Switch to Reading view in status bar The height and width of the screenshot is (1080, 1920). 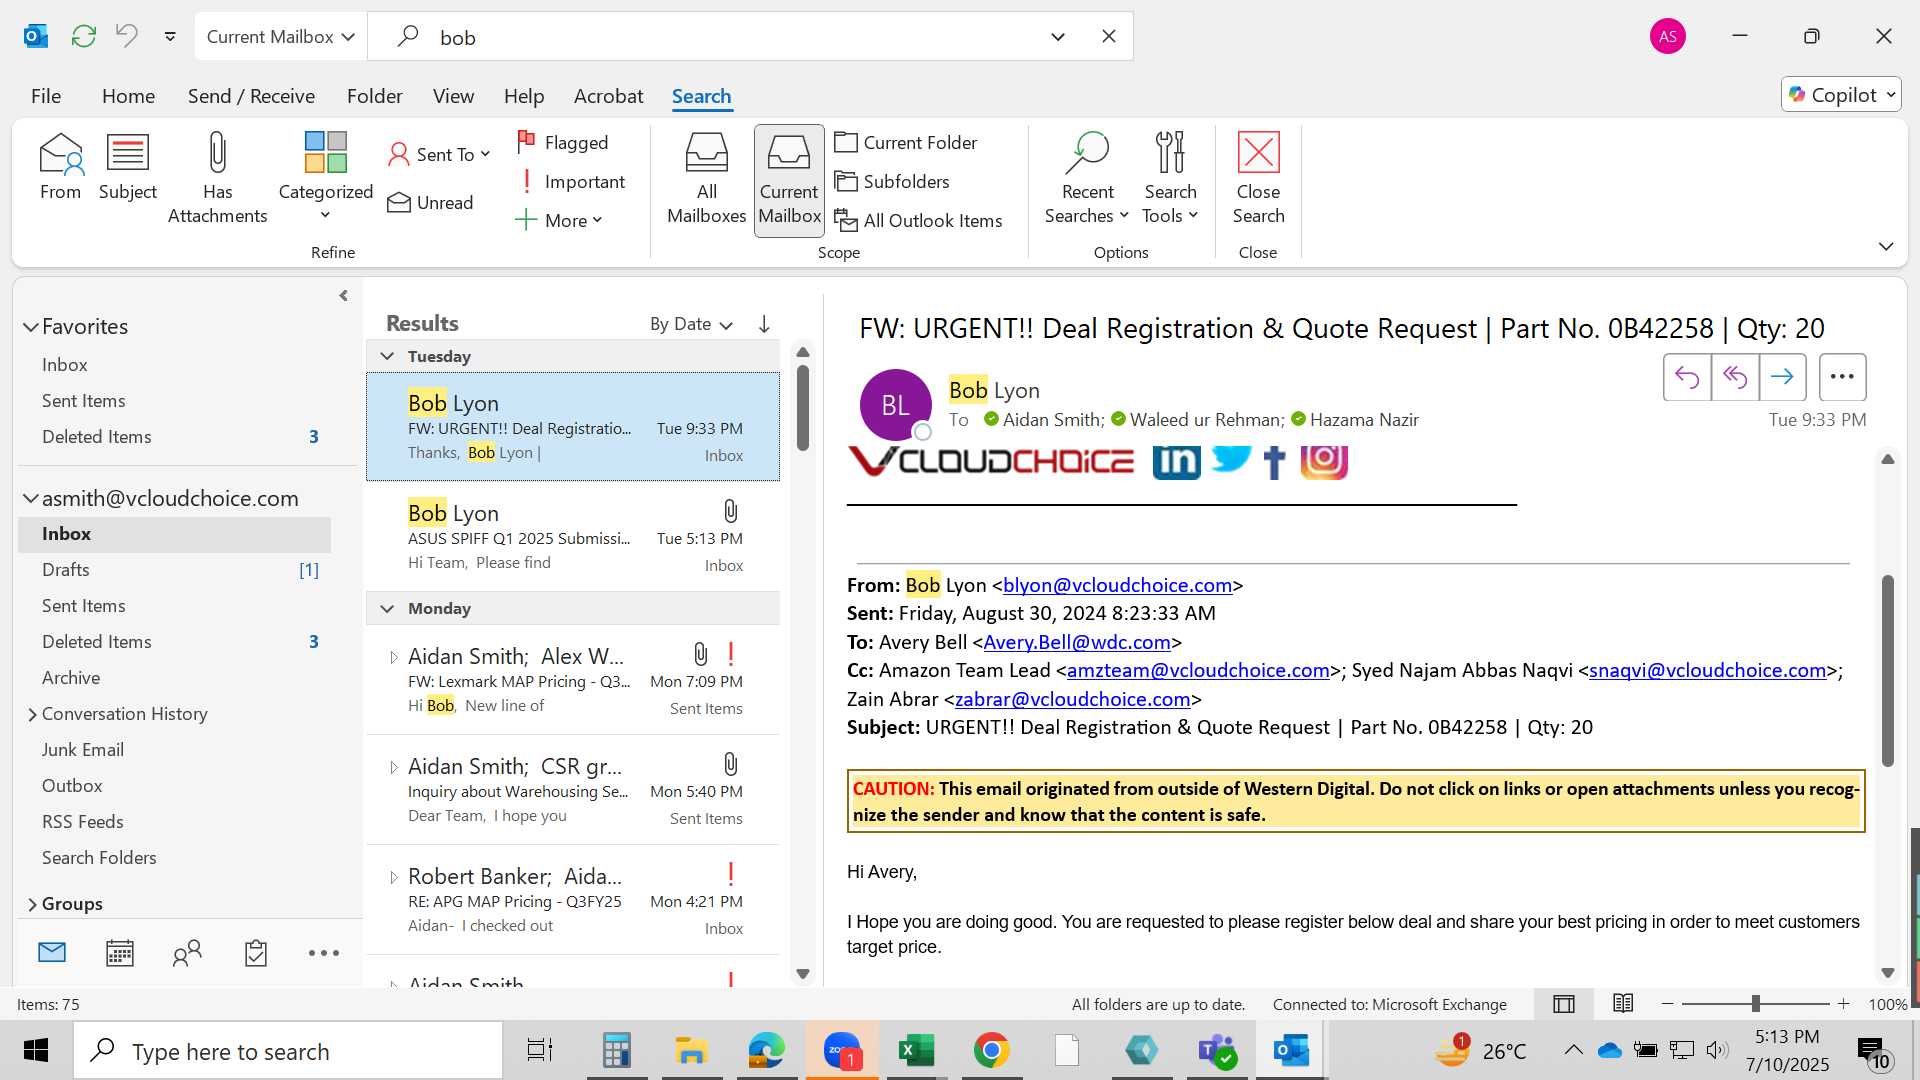(x=1623, y=1004)
